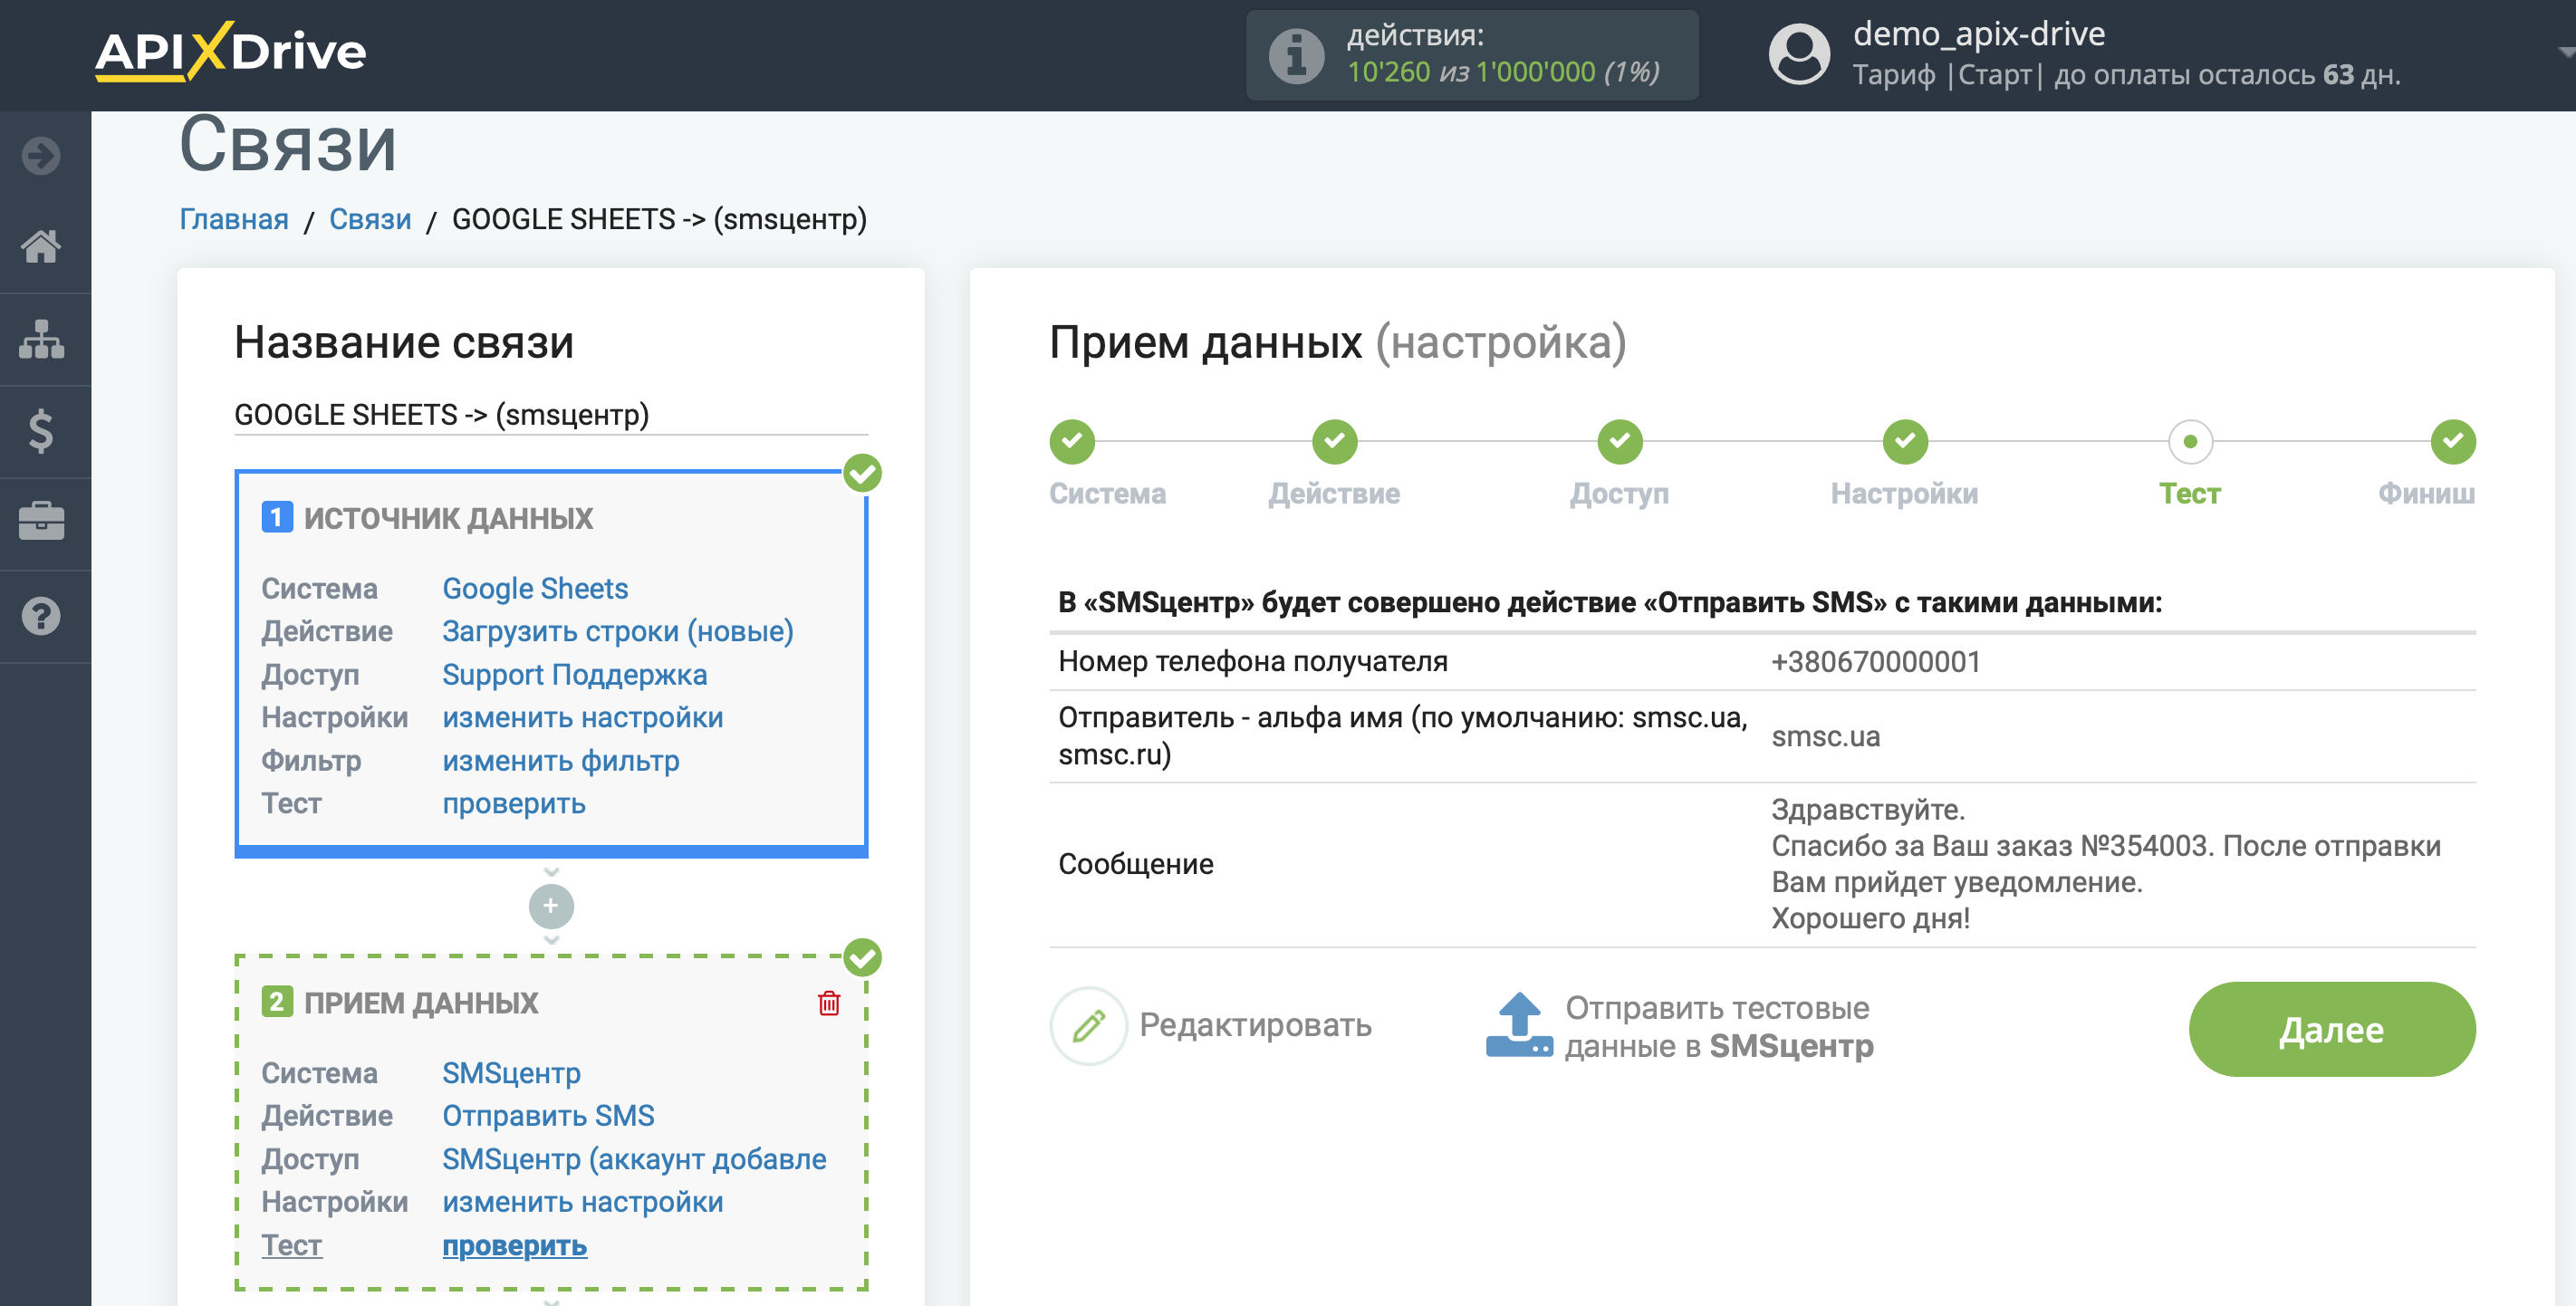
Task: Click the pencil edit icon
Action: coord(1089,1026)
